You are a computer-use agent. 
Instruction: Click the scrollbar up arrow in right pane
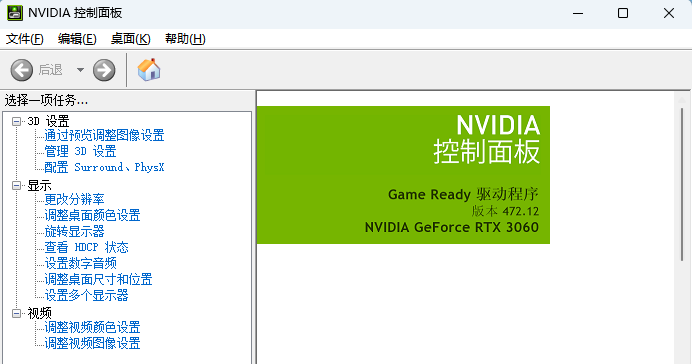(682, 100)
